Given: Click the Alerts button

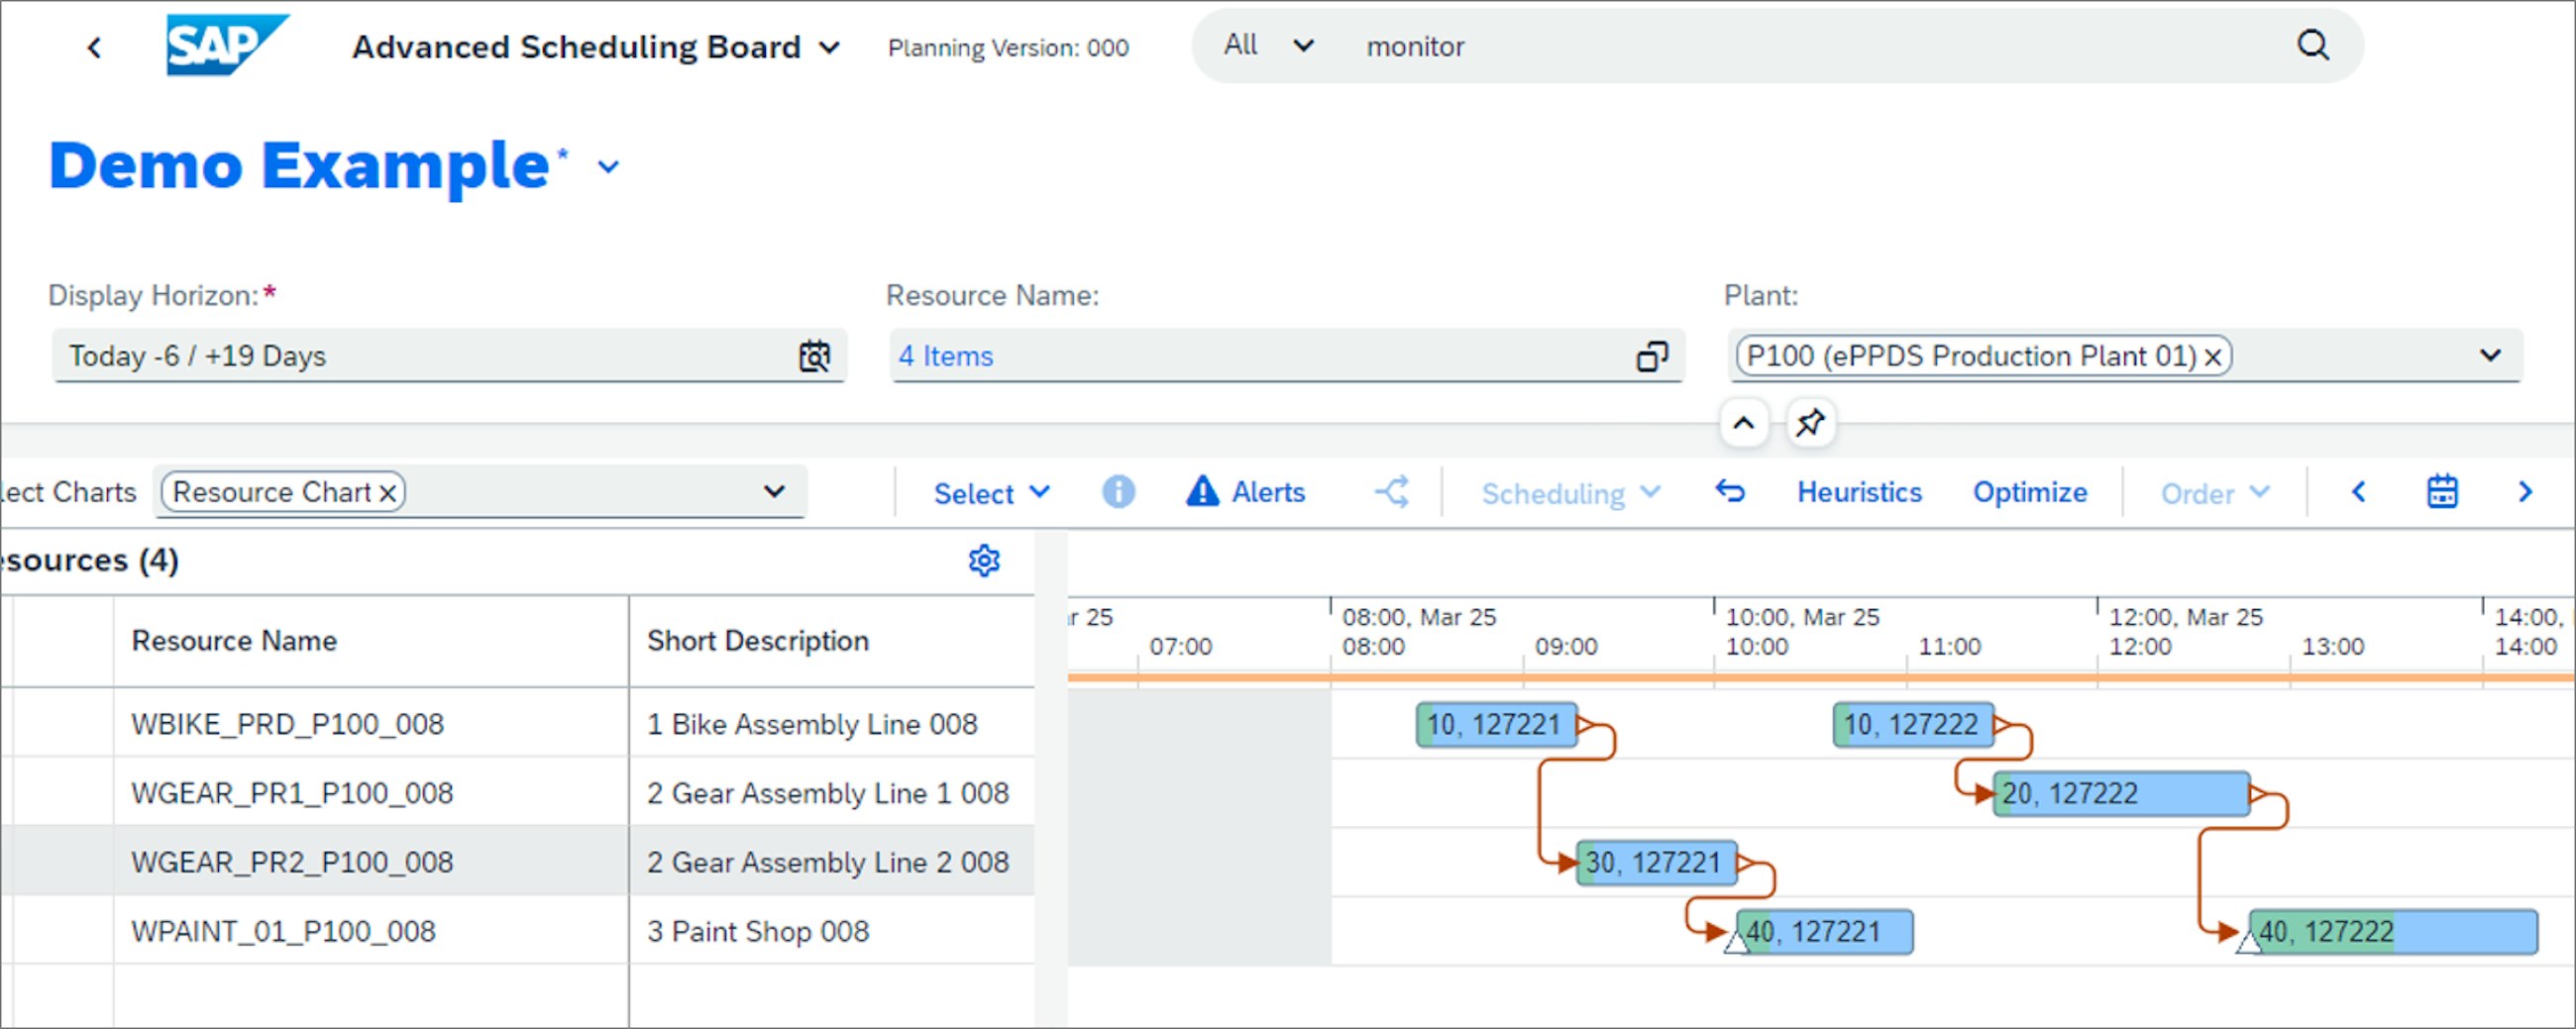Looking at the screenshot, I should pyautogui.click(x=1246, y=492).
